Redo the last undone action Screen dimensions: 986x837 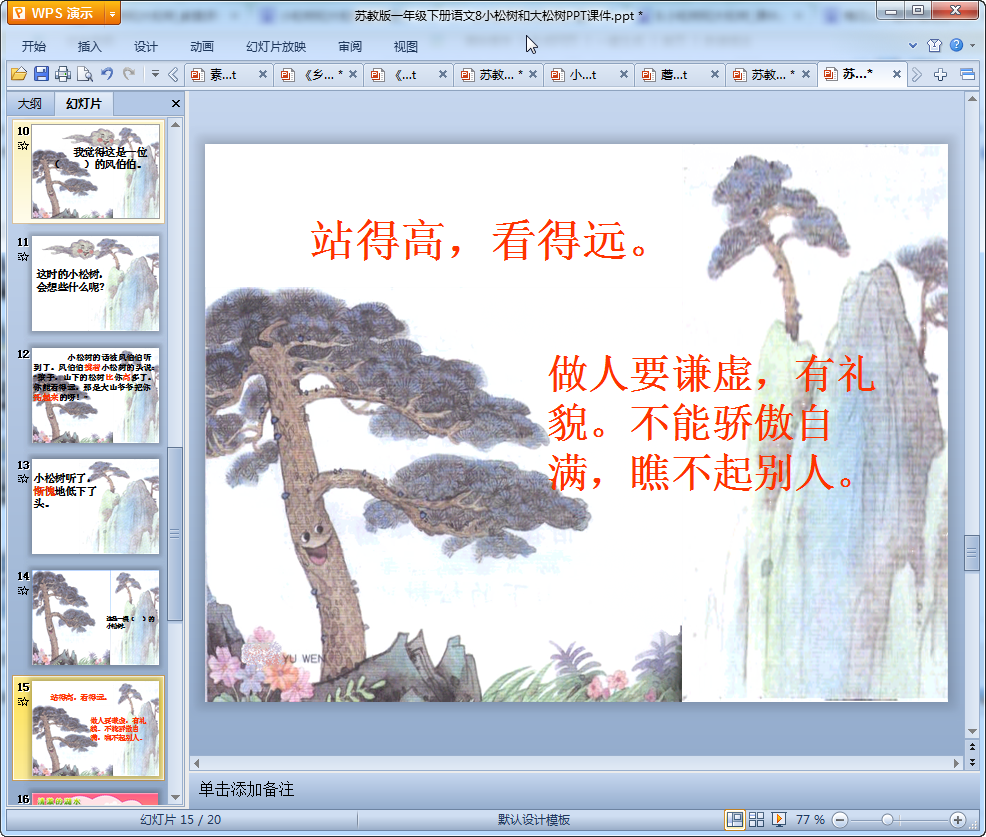(x=130, y=74)
